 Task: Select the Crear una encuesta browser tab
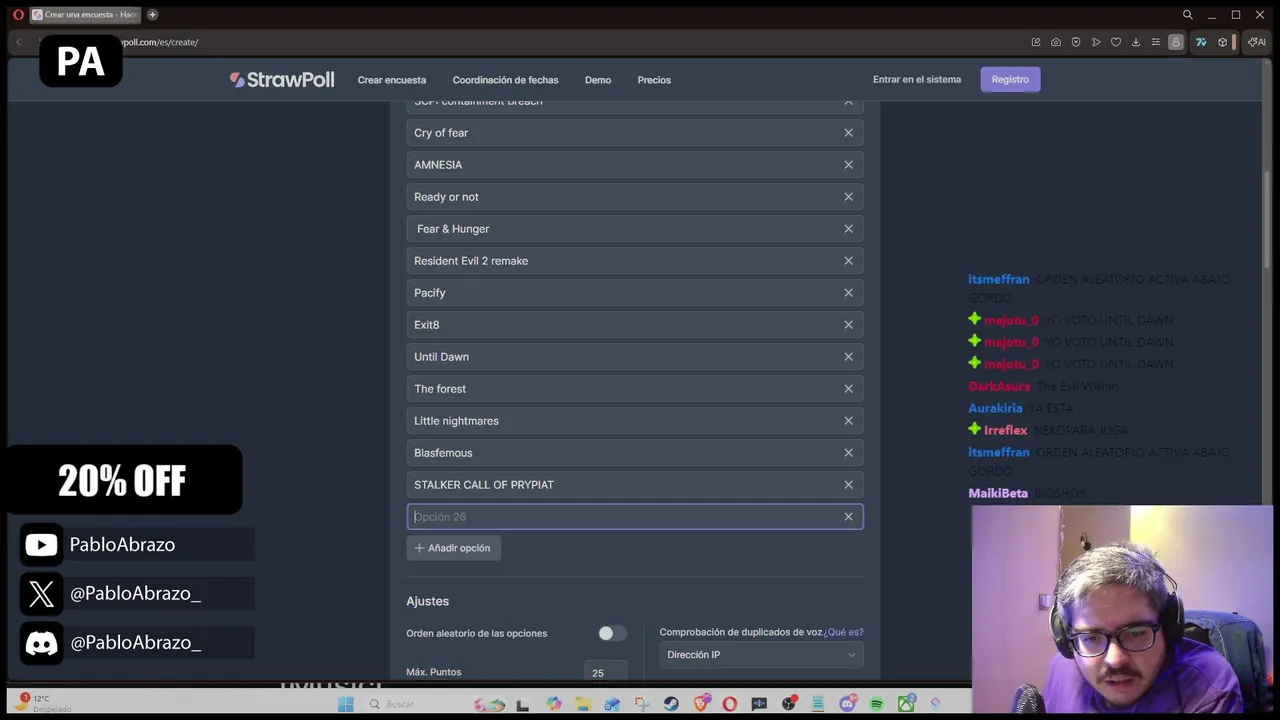[x=85, y=15]
